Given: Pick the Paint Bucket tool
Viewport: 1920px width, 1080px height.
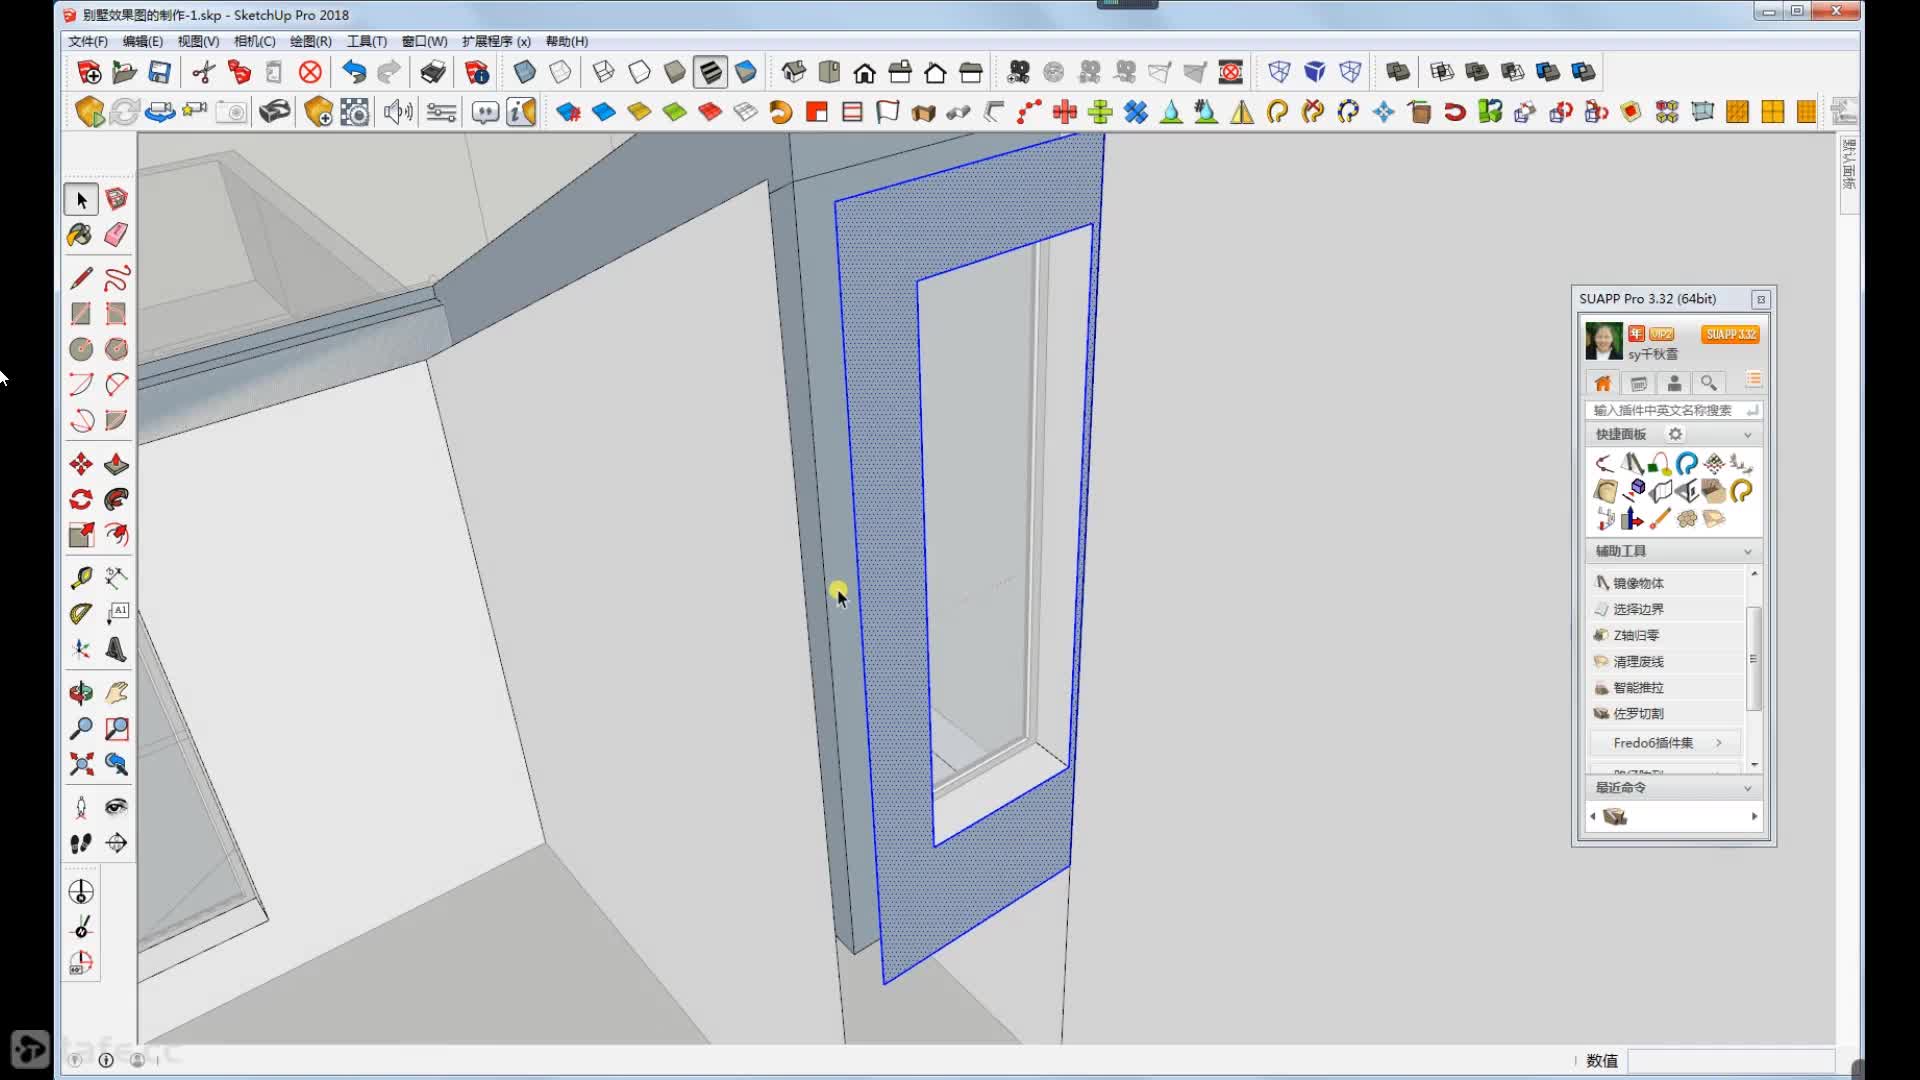Looking at the screenshot, I should coord(81,235).
